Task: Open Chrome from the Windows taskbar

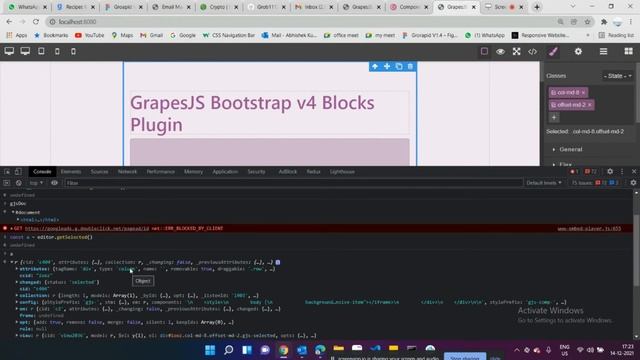Action: pyautogui.click(x=283, y=350)
